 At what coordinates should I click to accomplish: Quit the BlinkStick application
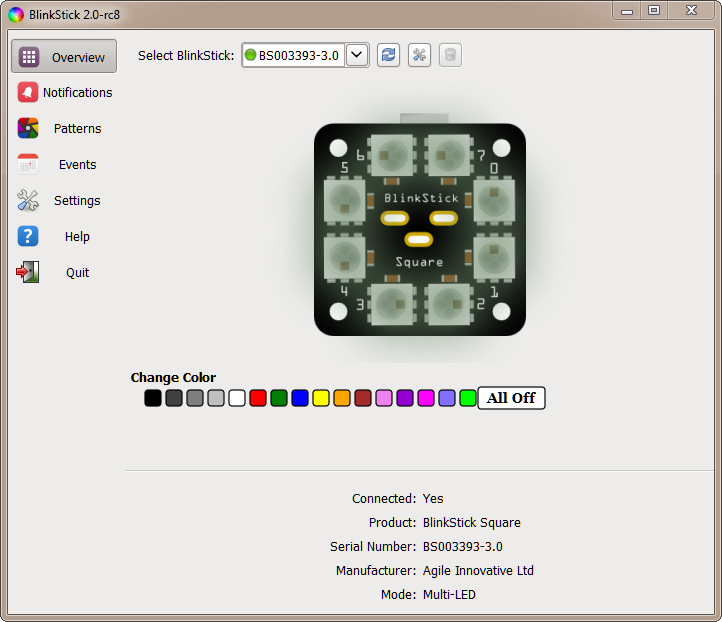pos(64,273)
